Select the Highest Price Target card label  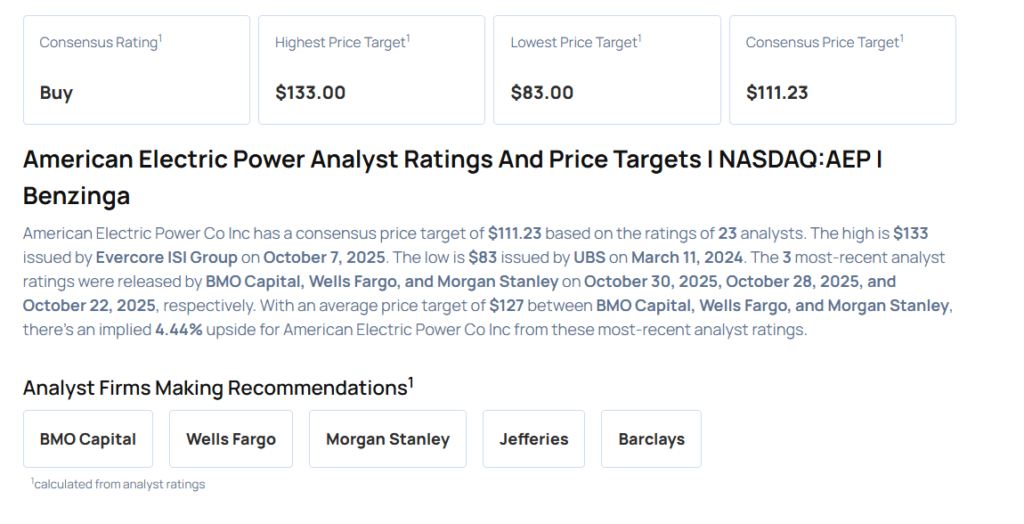[x=341, y=43]
